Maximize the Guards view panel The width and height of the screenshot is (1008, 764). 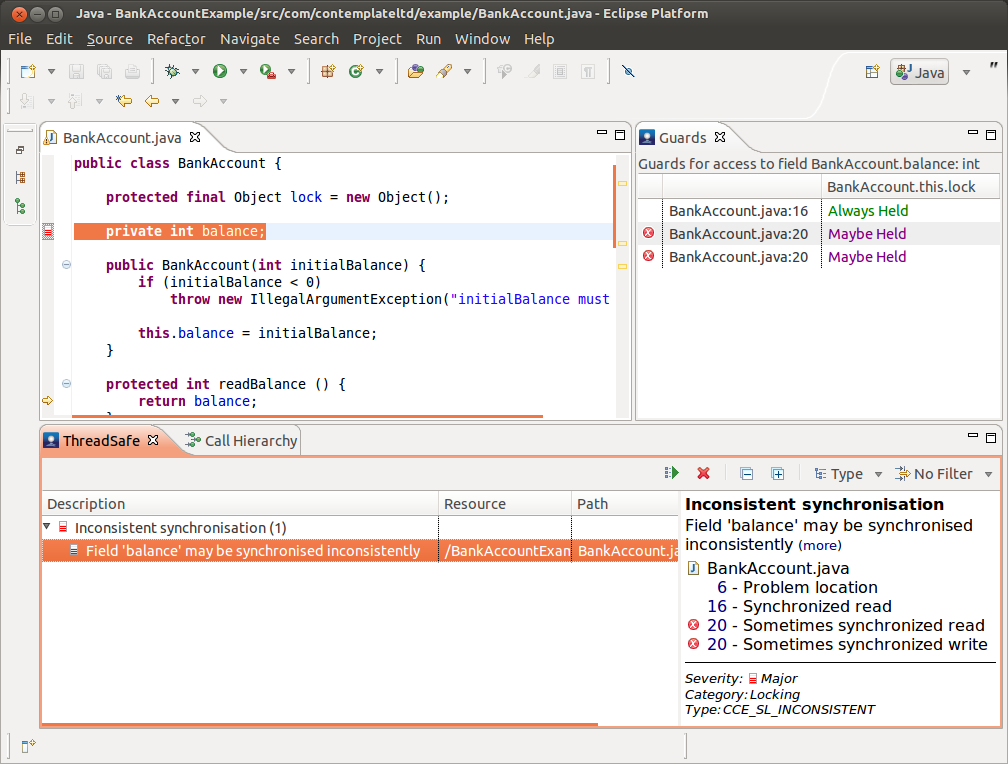(991, 134)
